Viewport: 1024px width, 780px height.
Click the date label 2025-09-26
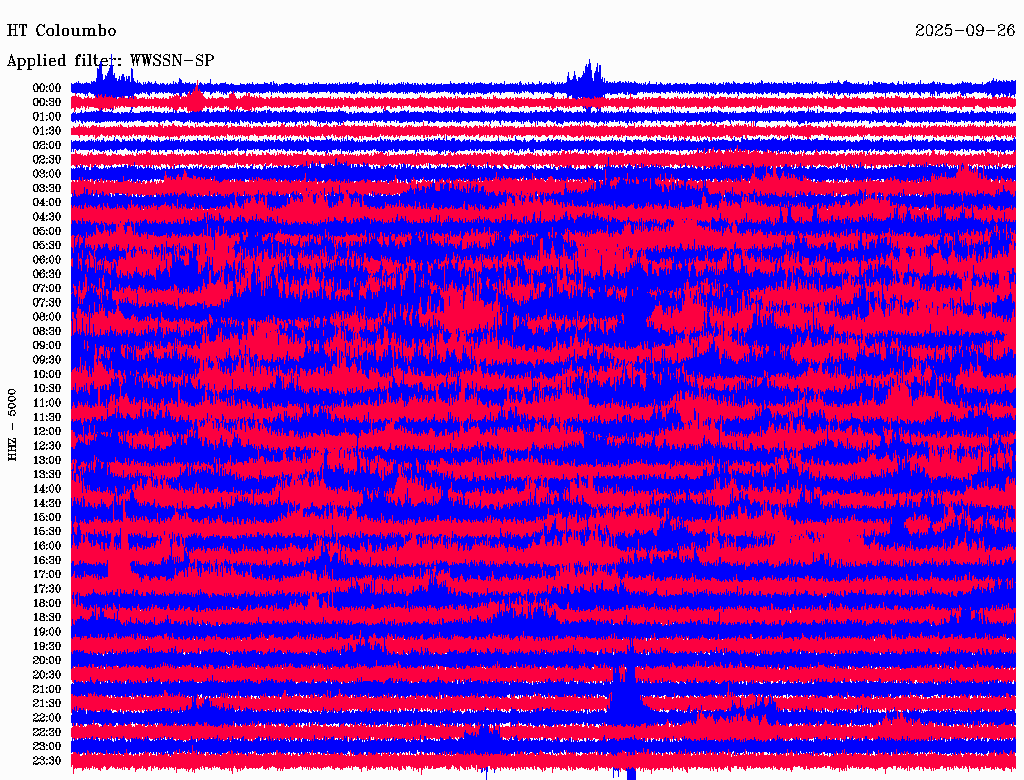965,31
